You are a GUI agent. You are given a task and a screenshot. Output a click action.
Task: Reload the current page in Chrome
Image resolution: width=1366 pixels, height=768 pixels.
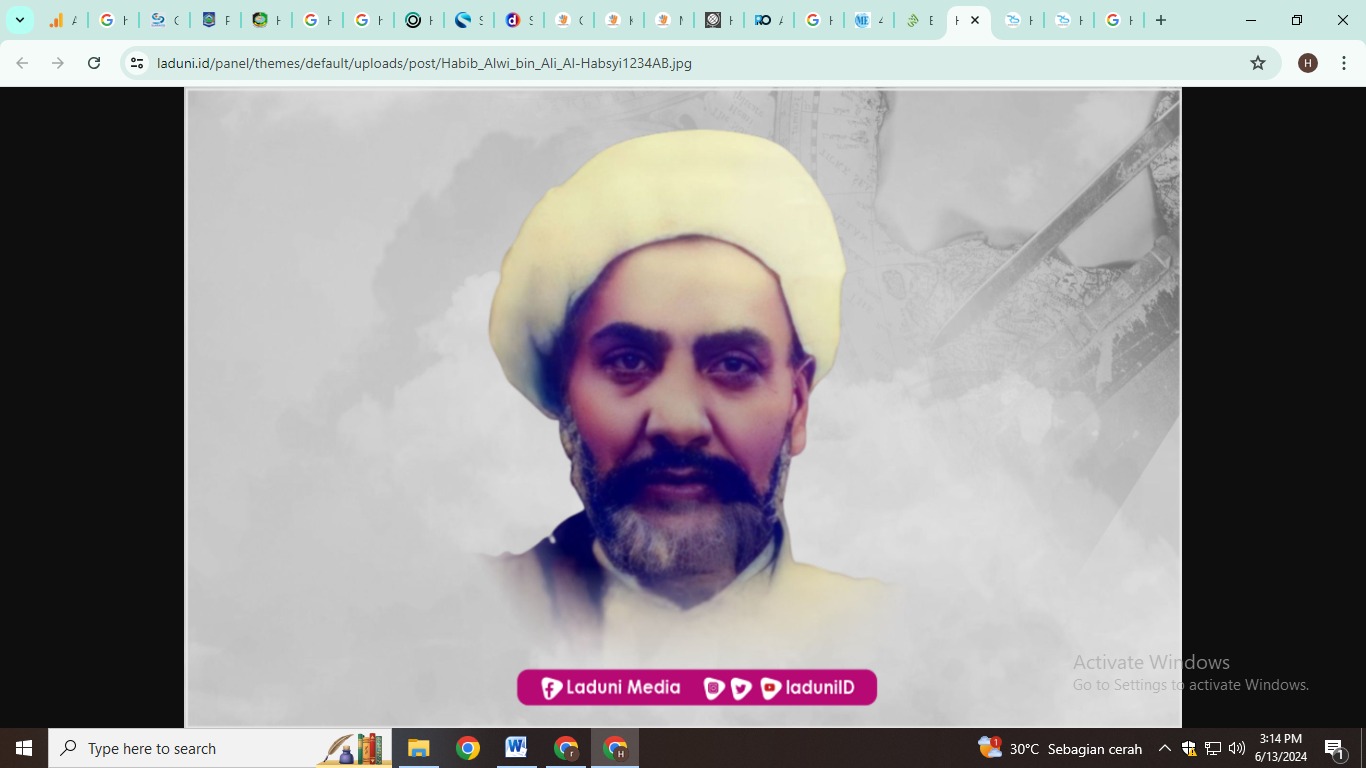93,62
